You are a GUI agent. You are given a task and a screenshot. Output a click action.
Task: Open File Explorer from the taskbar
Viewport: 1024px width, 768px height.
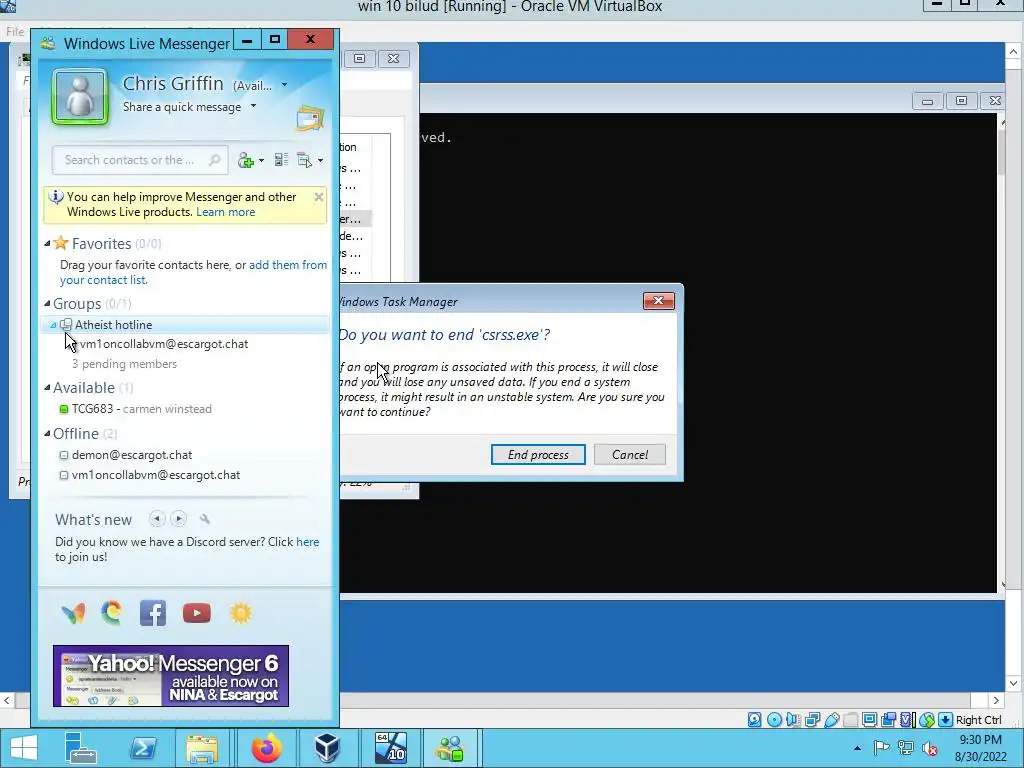202,748
